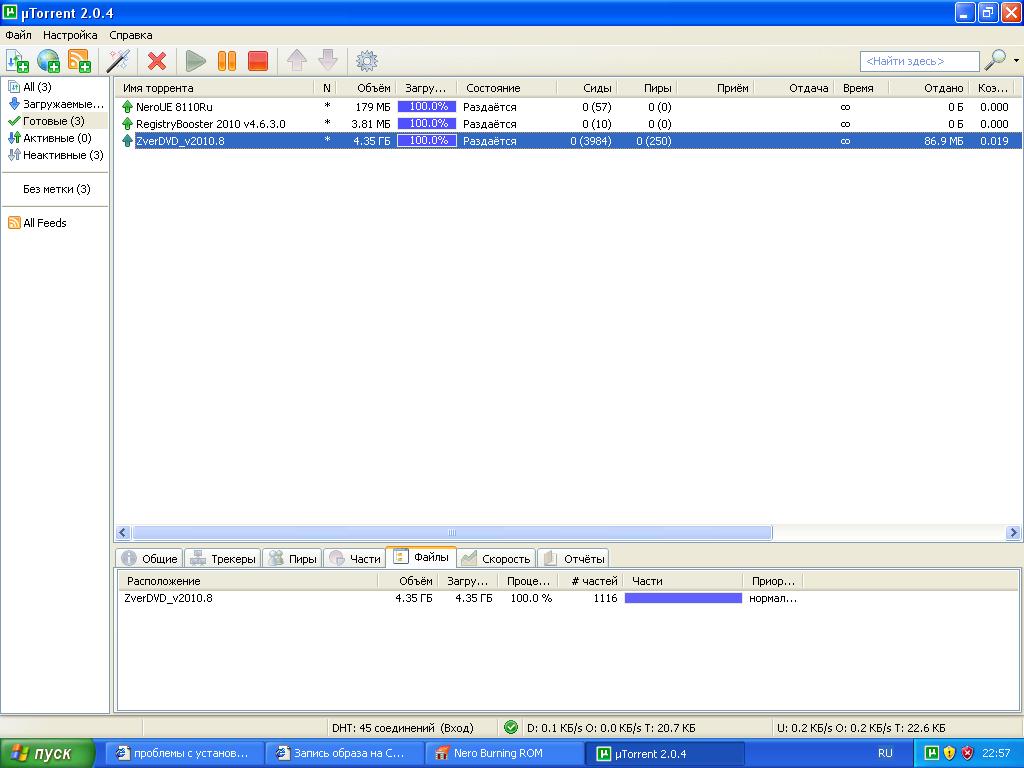
Task: Click the µTorrent tray icon
Action: click(931, 753)
